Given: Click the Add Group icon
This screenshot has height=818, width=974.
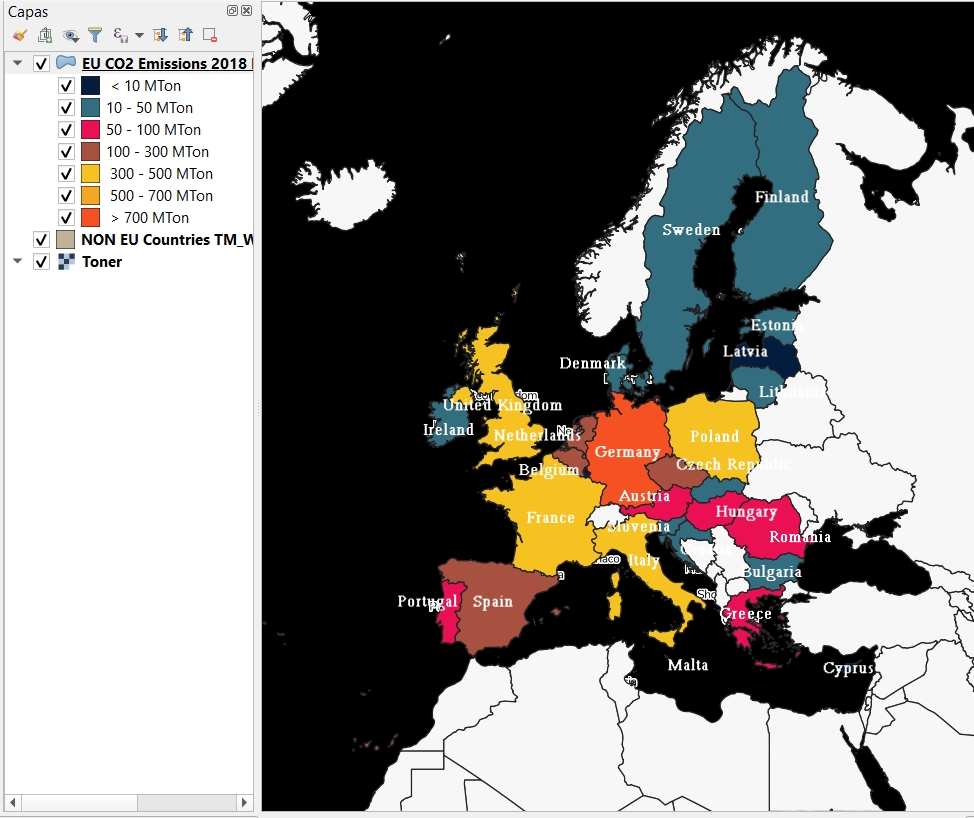Looking at the screenshot, I should (x=45, y=35).
